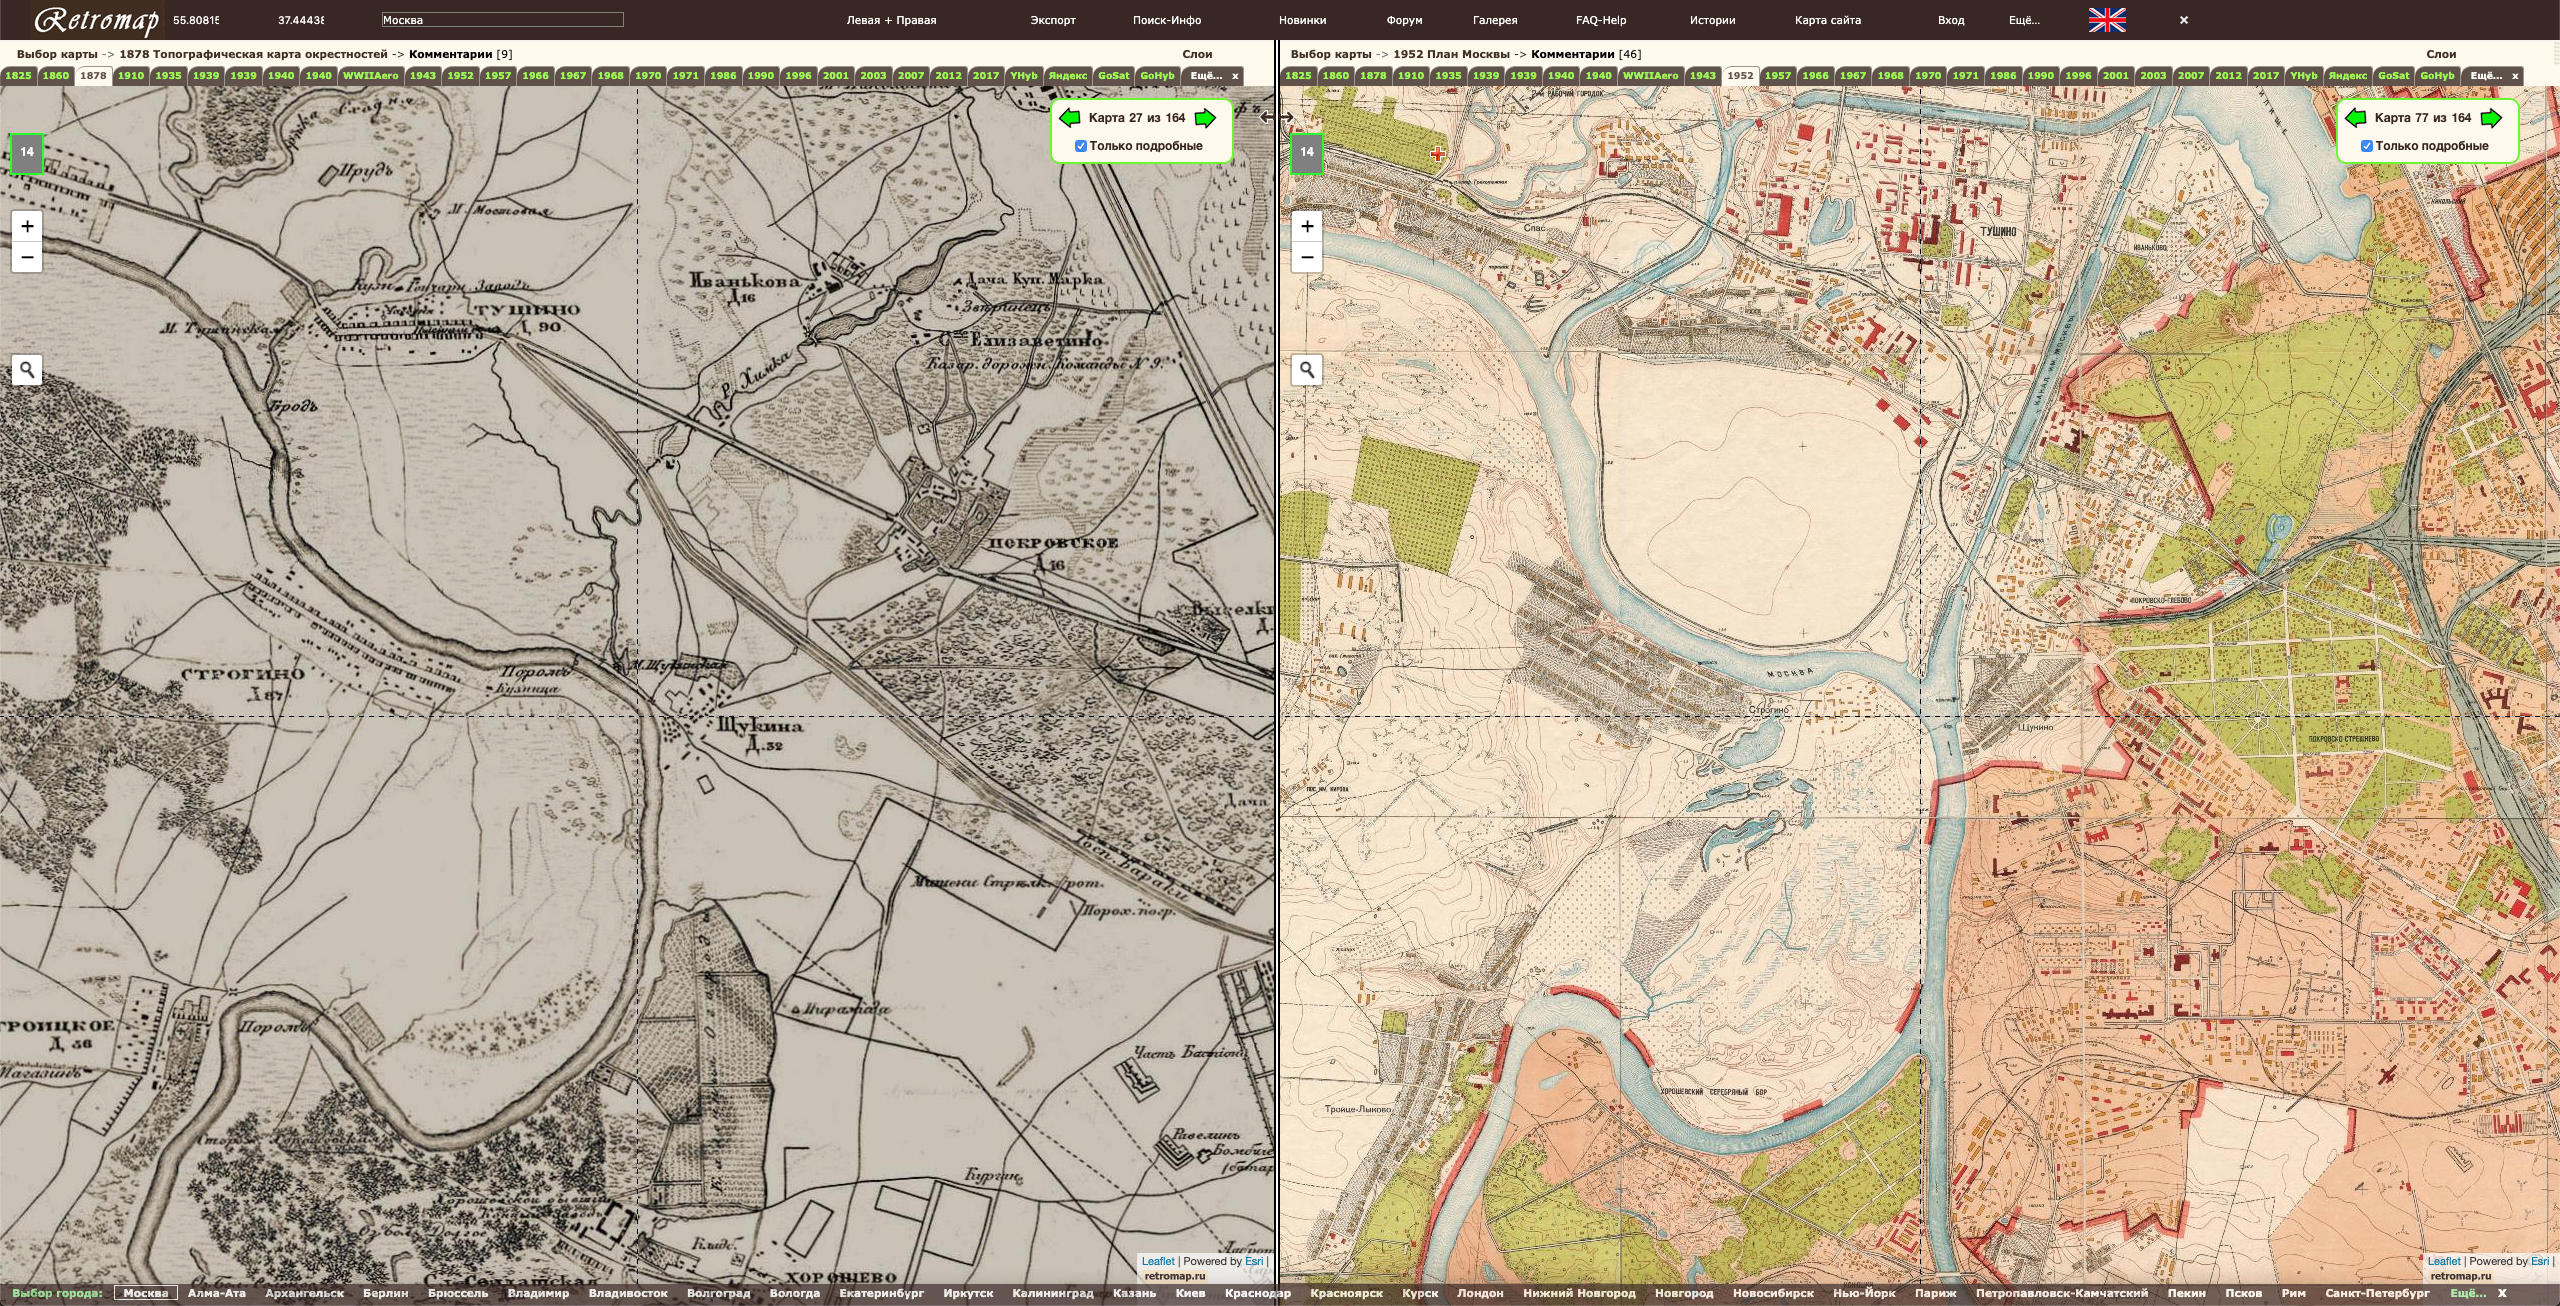
Task: Open 'Выбор карты' in right pane
Action: pos(1331,54)
